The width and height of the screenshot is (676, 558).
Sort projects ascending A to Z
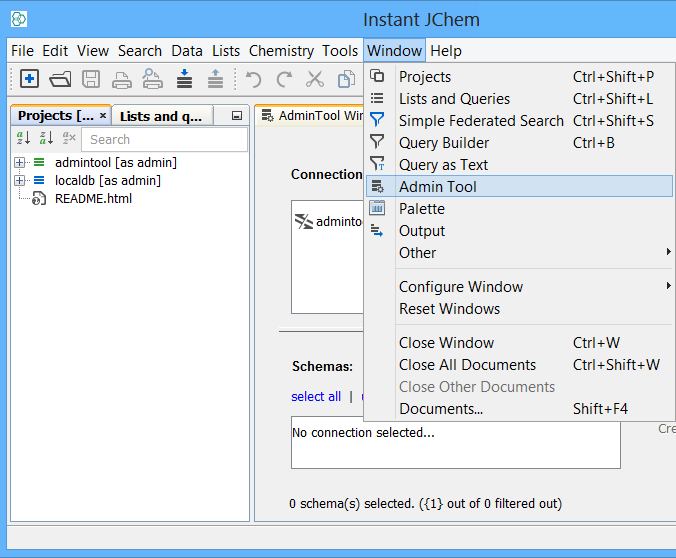click(23, 138)
